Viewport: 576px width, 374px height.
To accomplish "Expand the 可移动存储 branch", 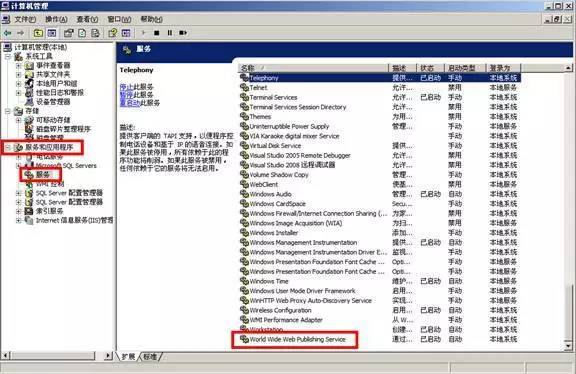I will coord(19,120).
